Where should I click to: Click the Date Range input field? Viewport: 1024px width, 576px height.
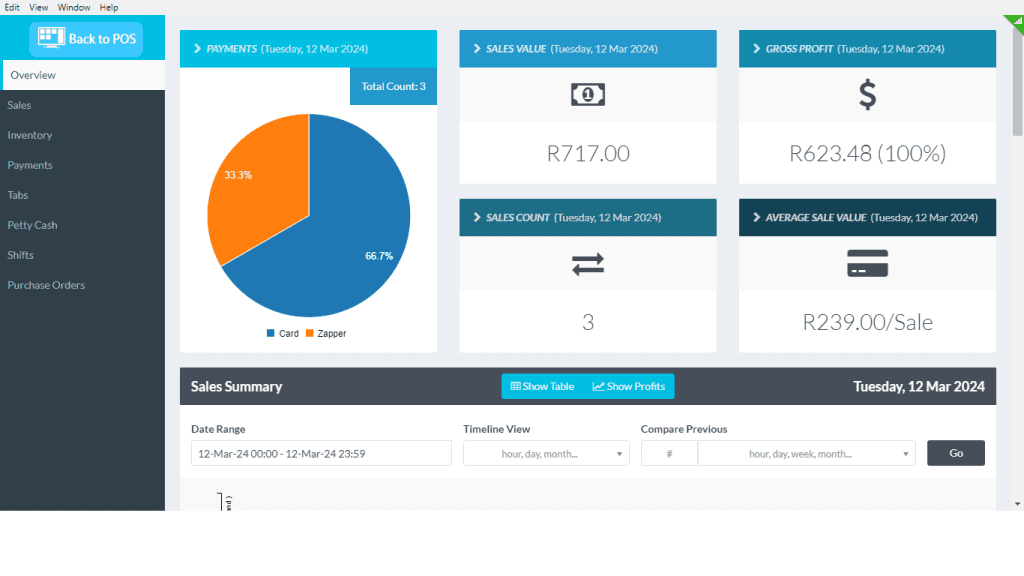point(320,452)
